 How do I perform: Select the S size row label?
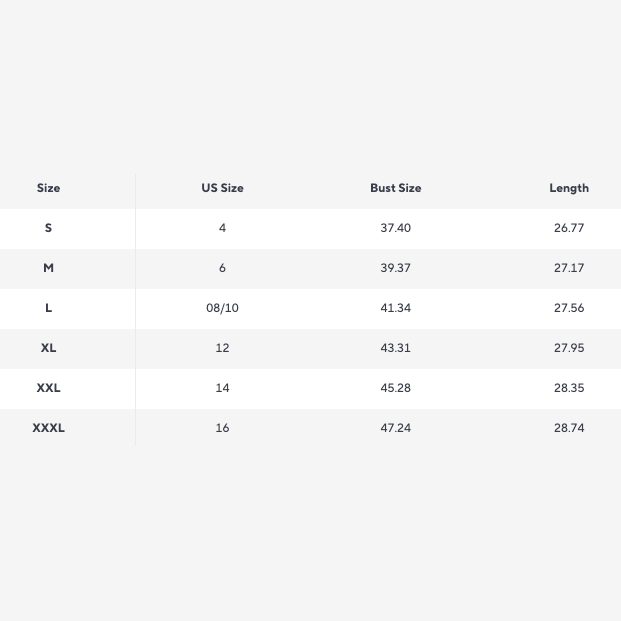48,228
